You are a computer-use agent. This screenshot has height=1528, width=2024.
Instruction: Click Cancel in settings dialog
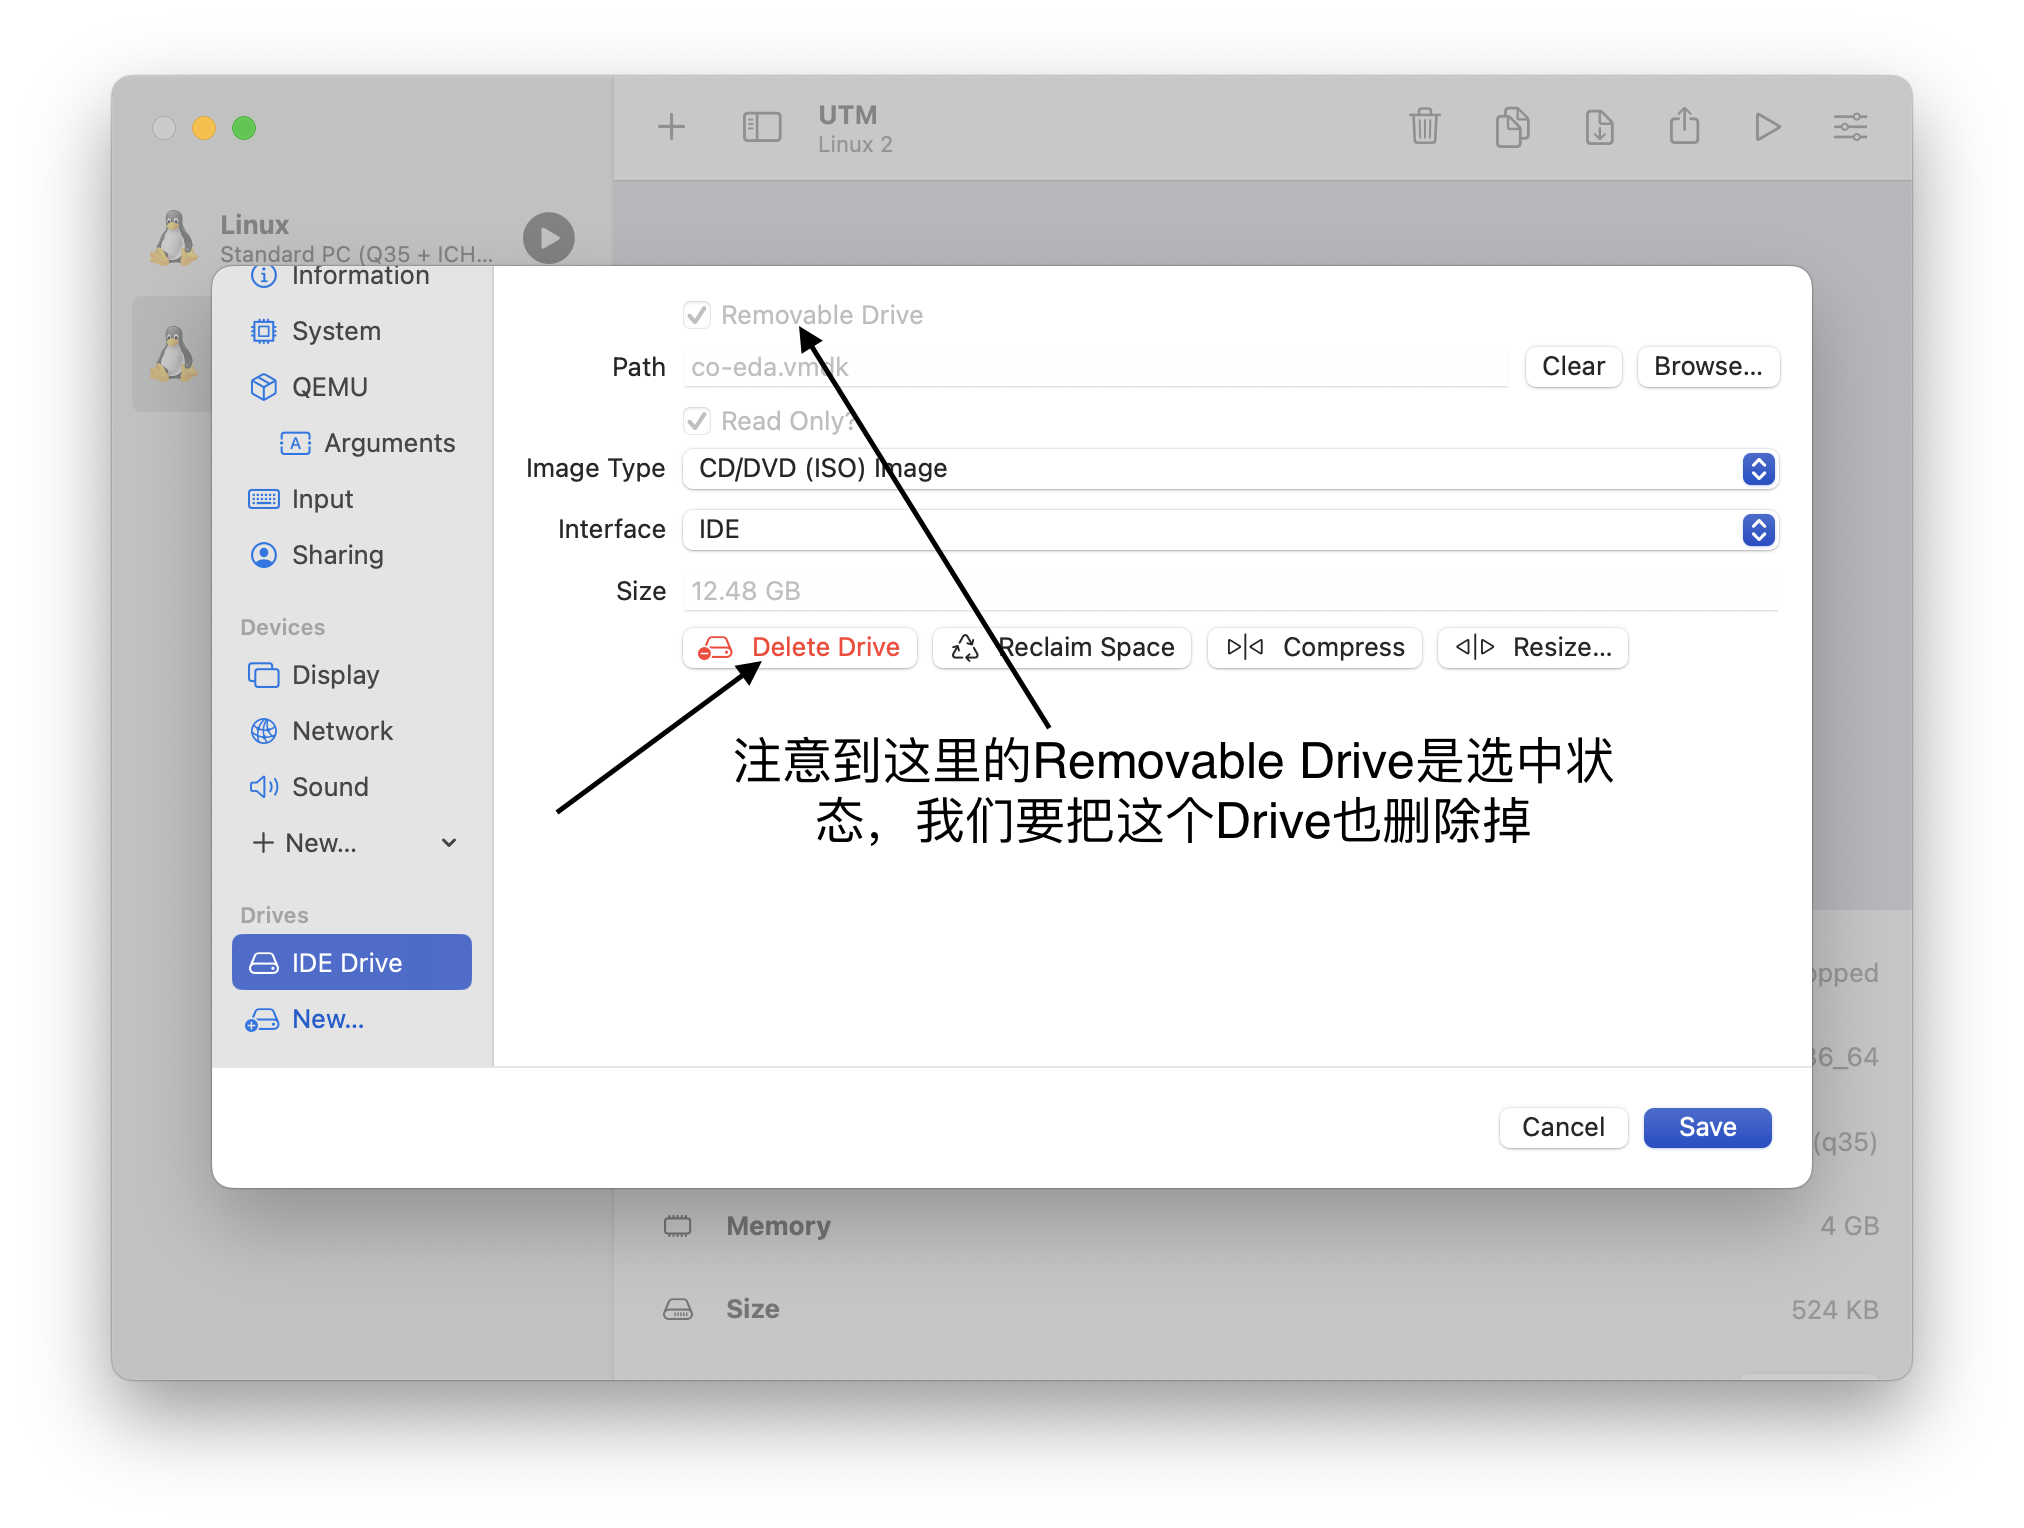1563,1128
